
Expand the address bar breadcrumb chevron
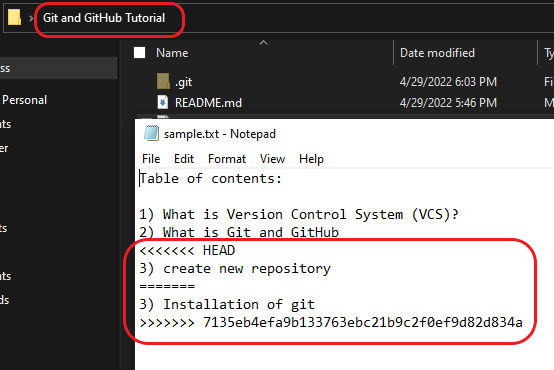tap(31, 18)
